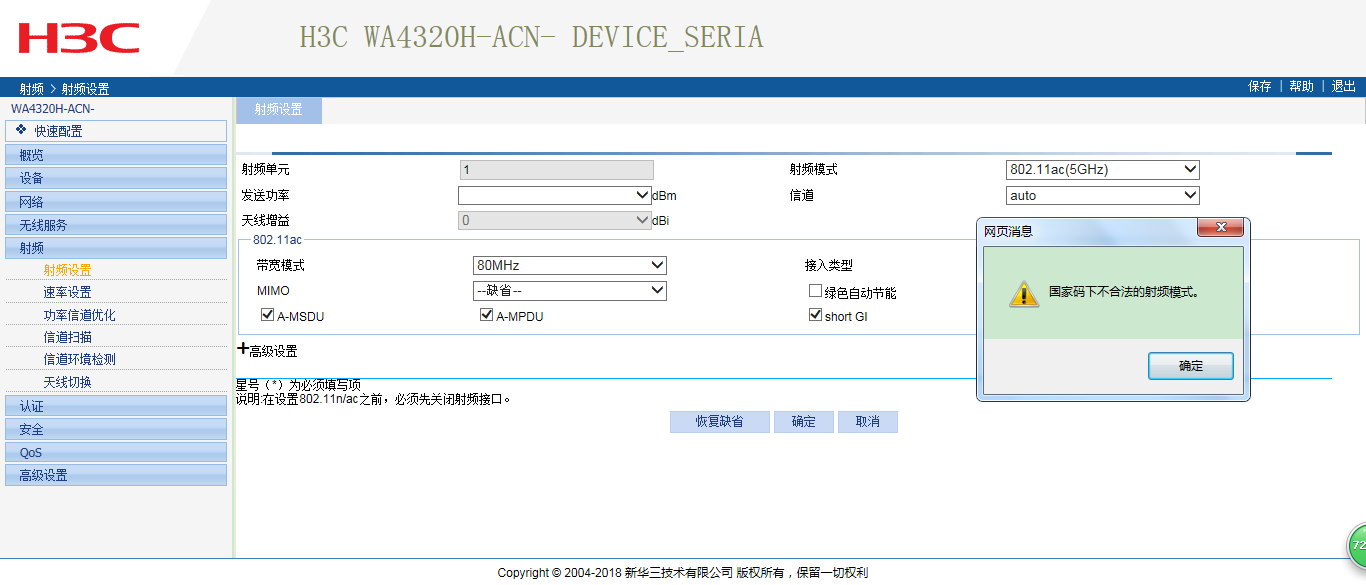Select 速率设置 submenu item
This screenshot has height=585, width=1366.
pyautogui.click(x=67, y=292)
